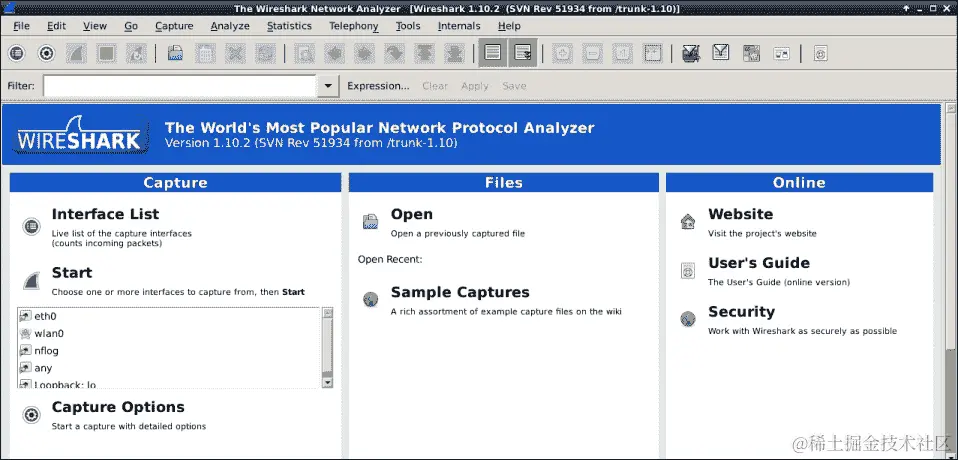958x460 pixels.
Task: Click the find packet magnifier toolbar icon
Action: click(304, 54)
